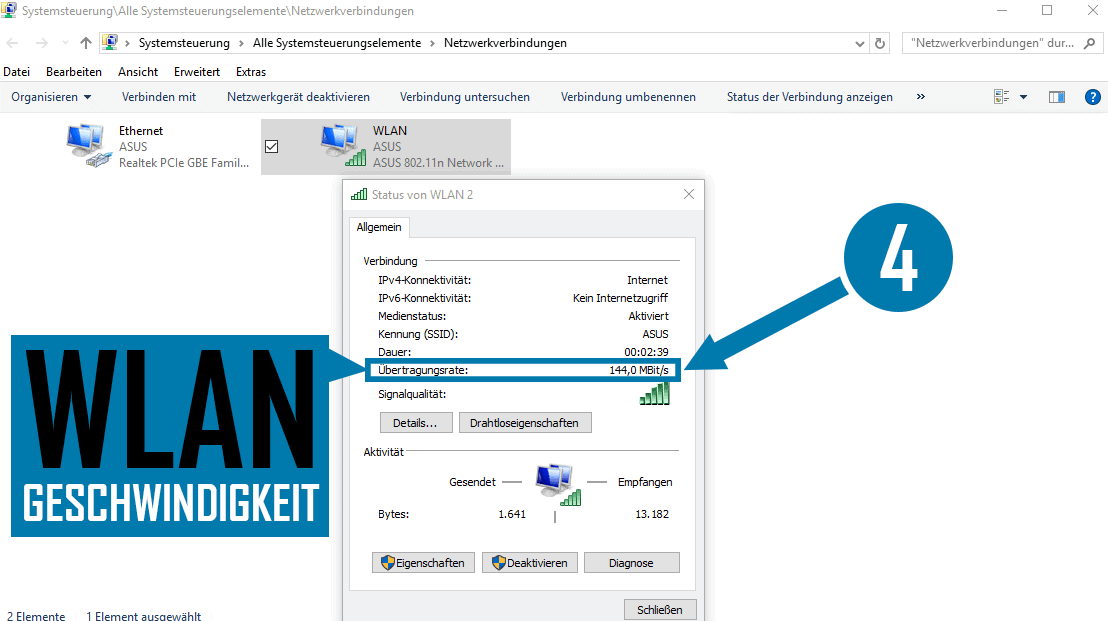Open the Ethernet adapter icon
The height and width of the screenshot is (621, 1108).
point(86,143)
